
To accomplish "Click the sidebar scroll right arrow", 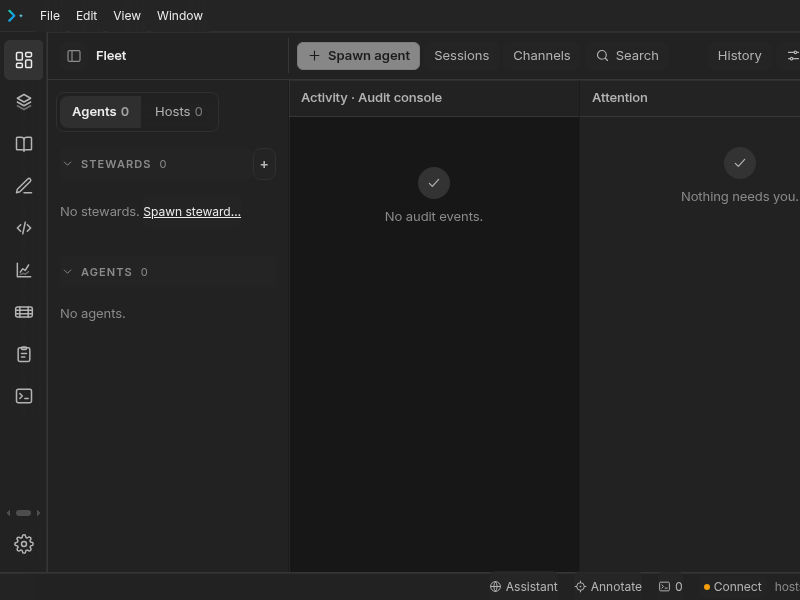I will click(x=38, y=513).
